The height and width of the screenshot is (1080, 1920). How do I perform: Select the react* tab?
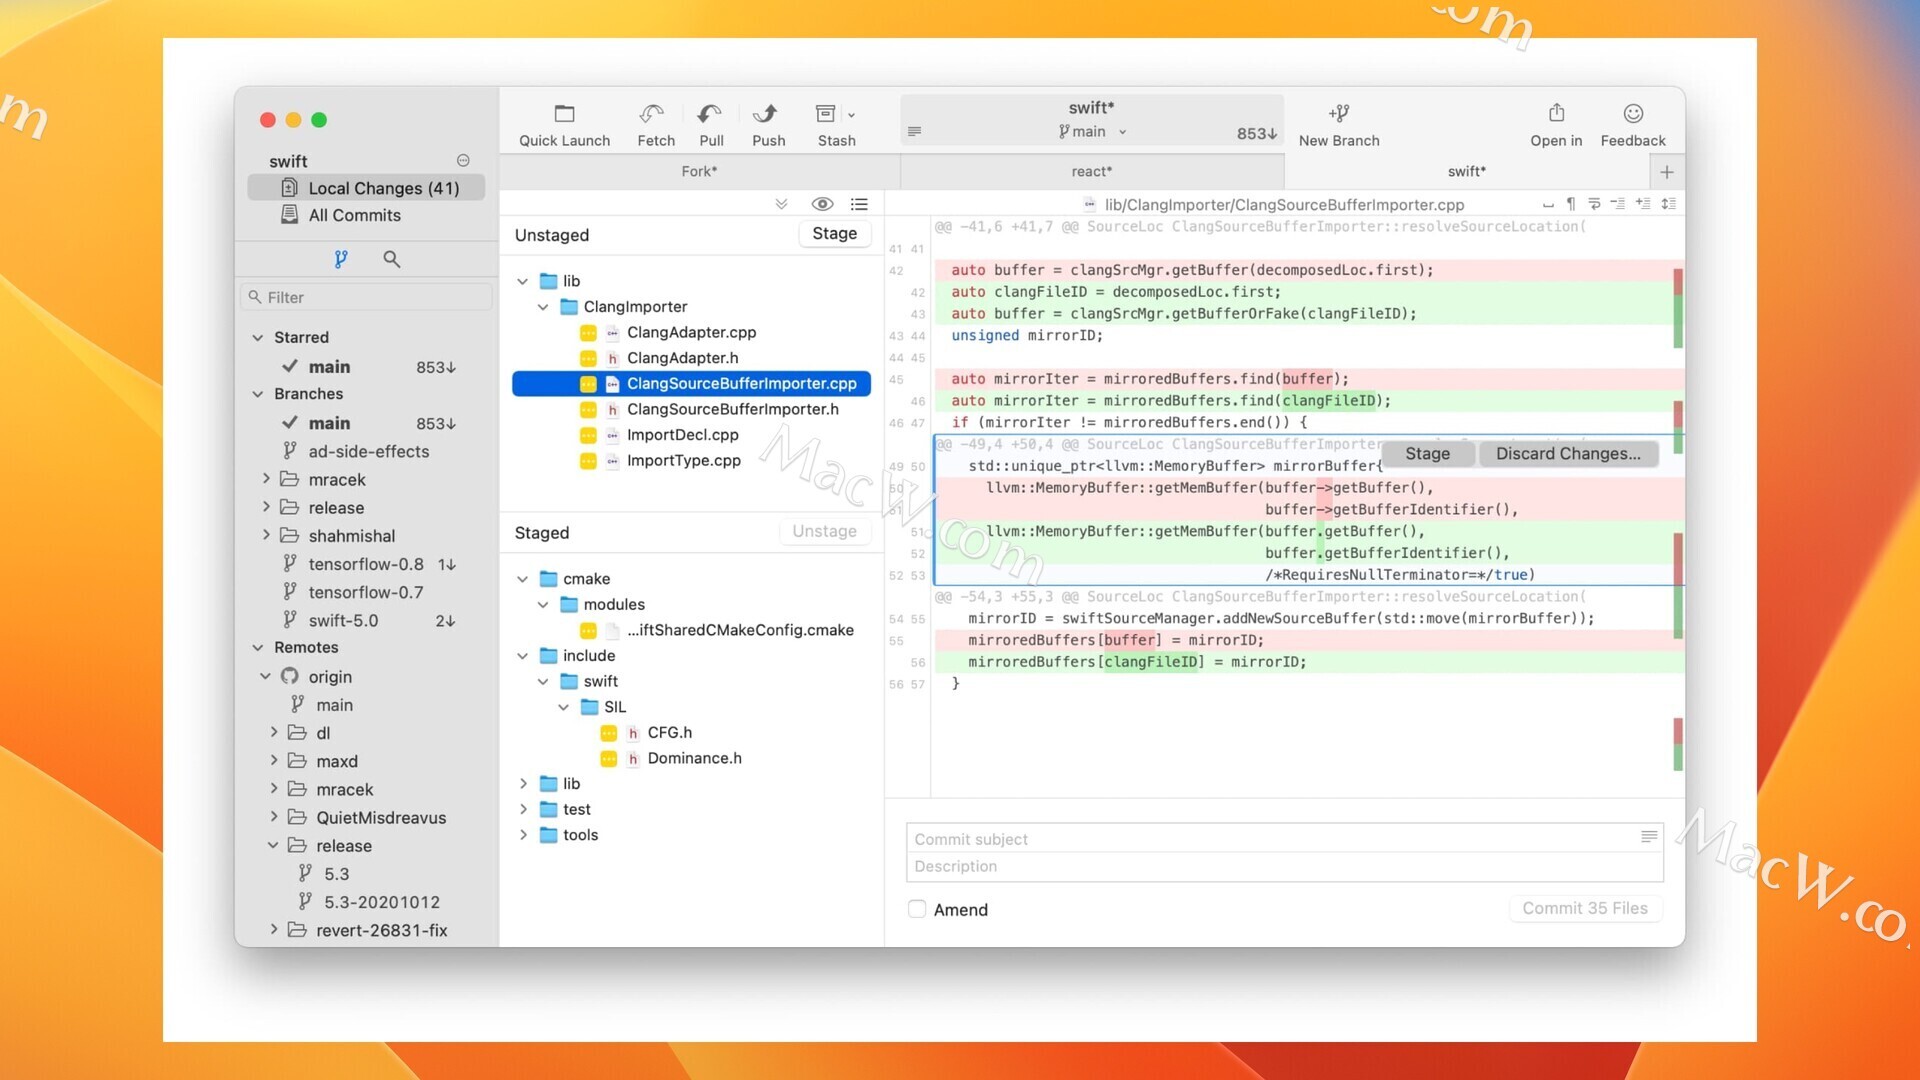coord(1093,170)
